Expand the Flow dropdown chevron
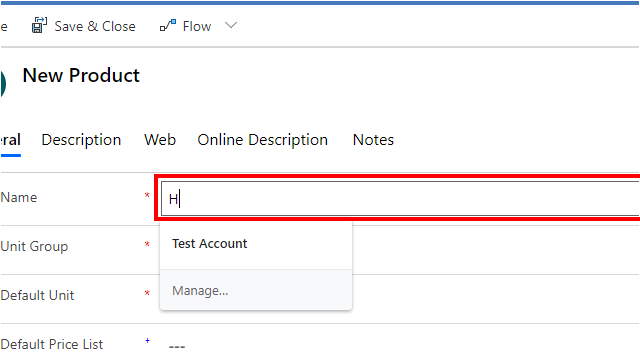The width and height of the screenshot is (640, 360). (231, 26)
